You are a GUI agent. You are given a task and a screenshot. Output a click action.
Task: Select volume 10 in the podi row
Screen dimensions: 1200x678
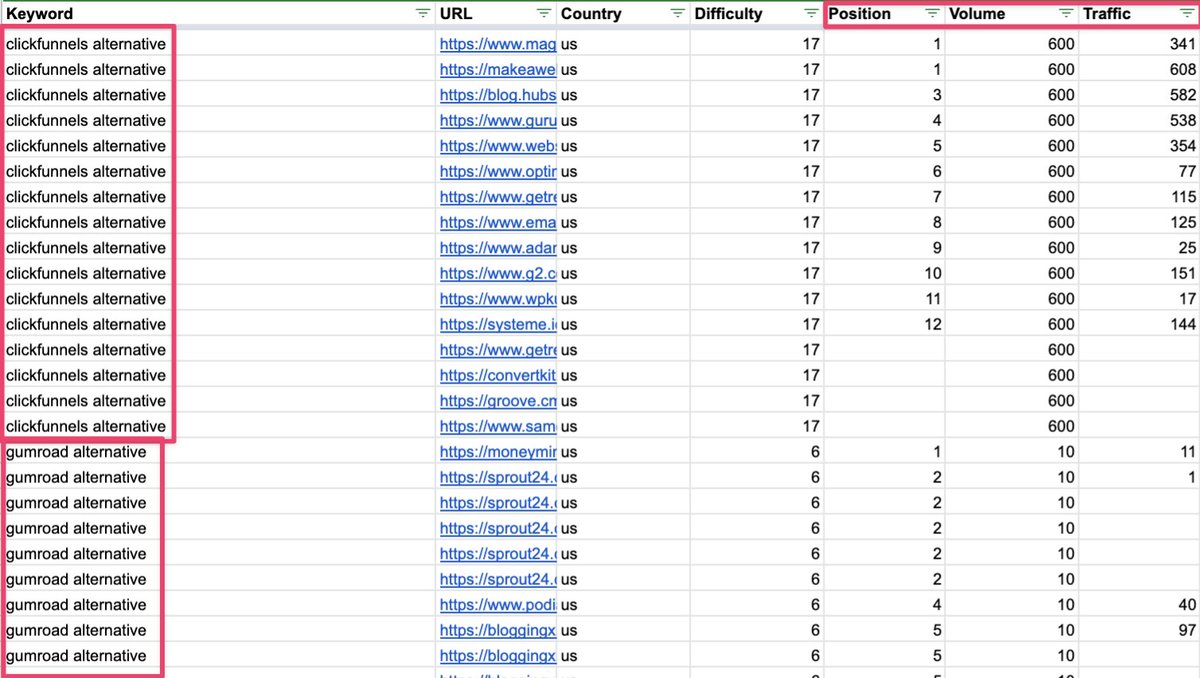click(x=1067, y=605)
